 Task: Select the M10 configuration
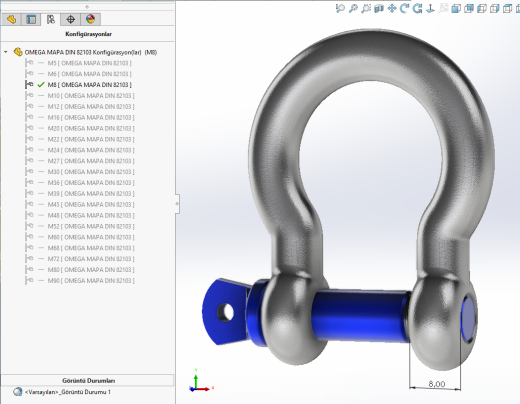[91, 96]
